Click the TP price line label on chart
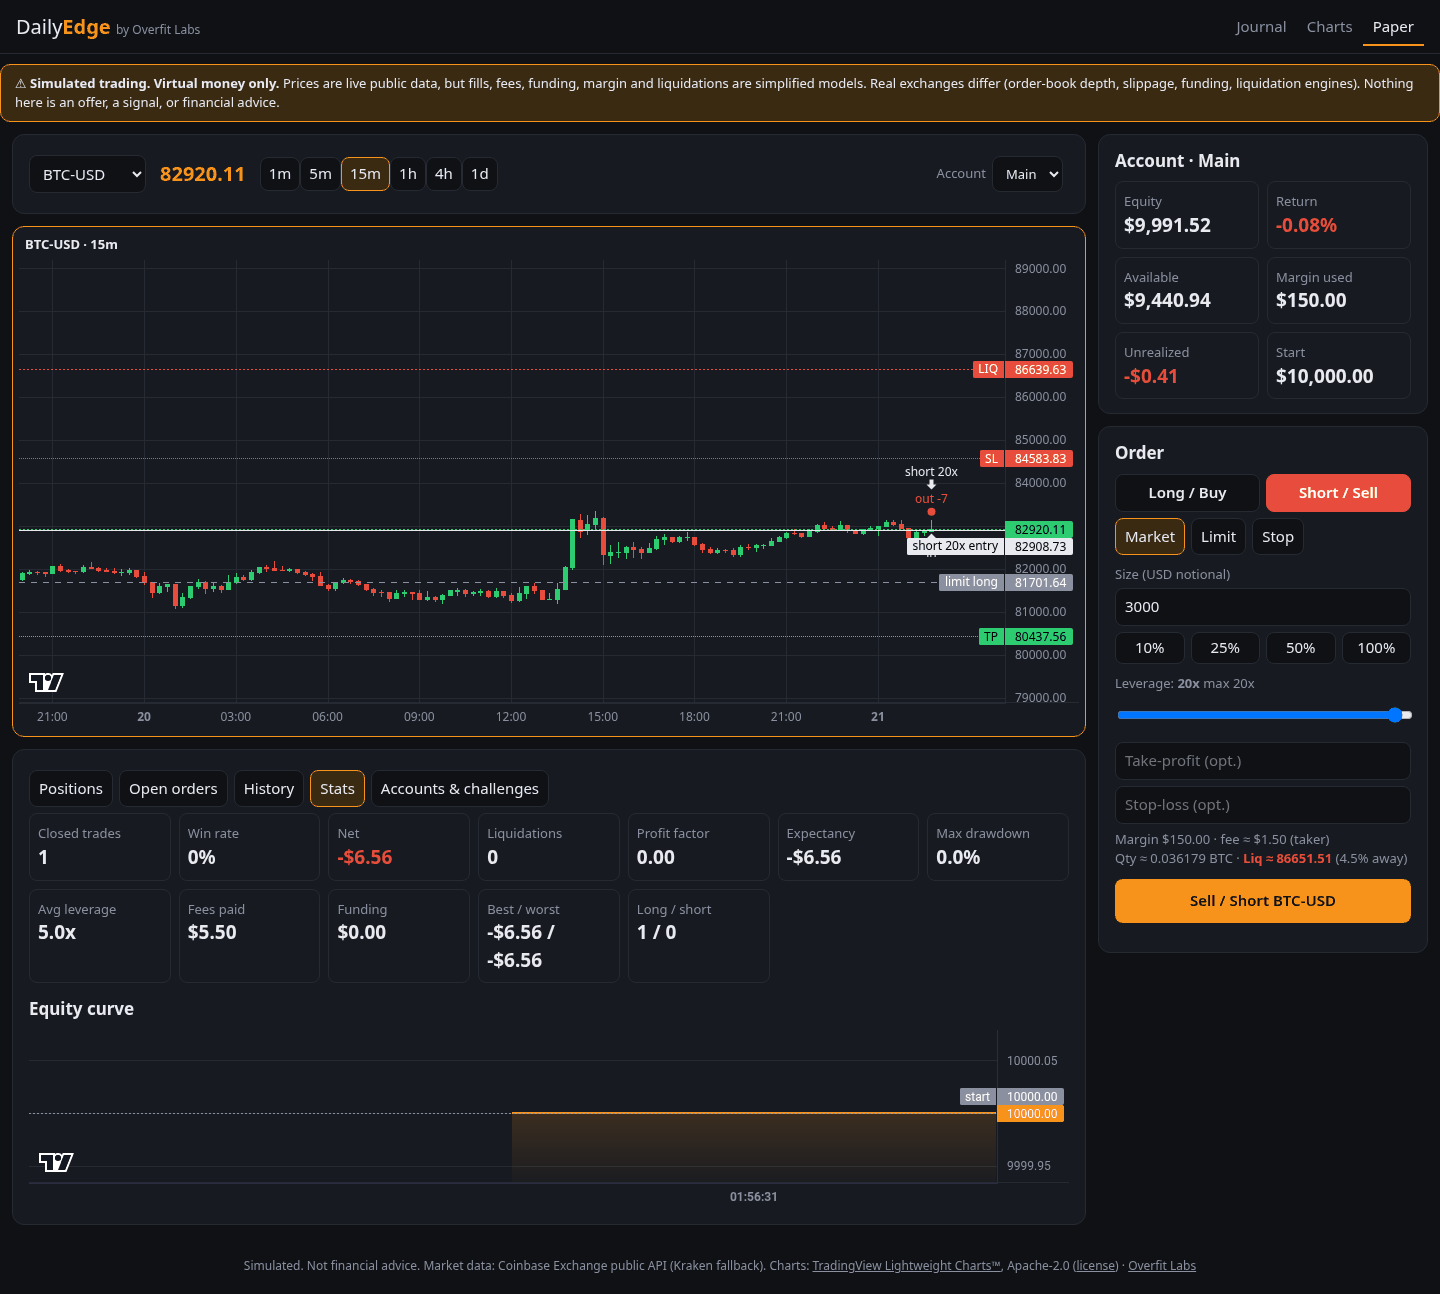Screen dimensions: 1440x1294 pyautogui.click(x=991, y=637)
